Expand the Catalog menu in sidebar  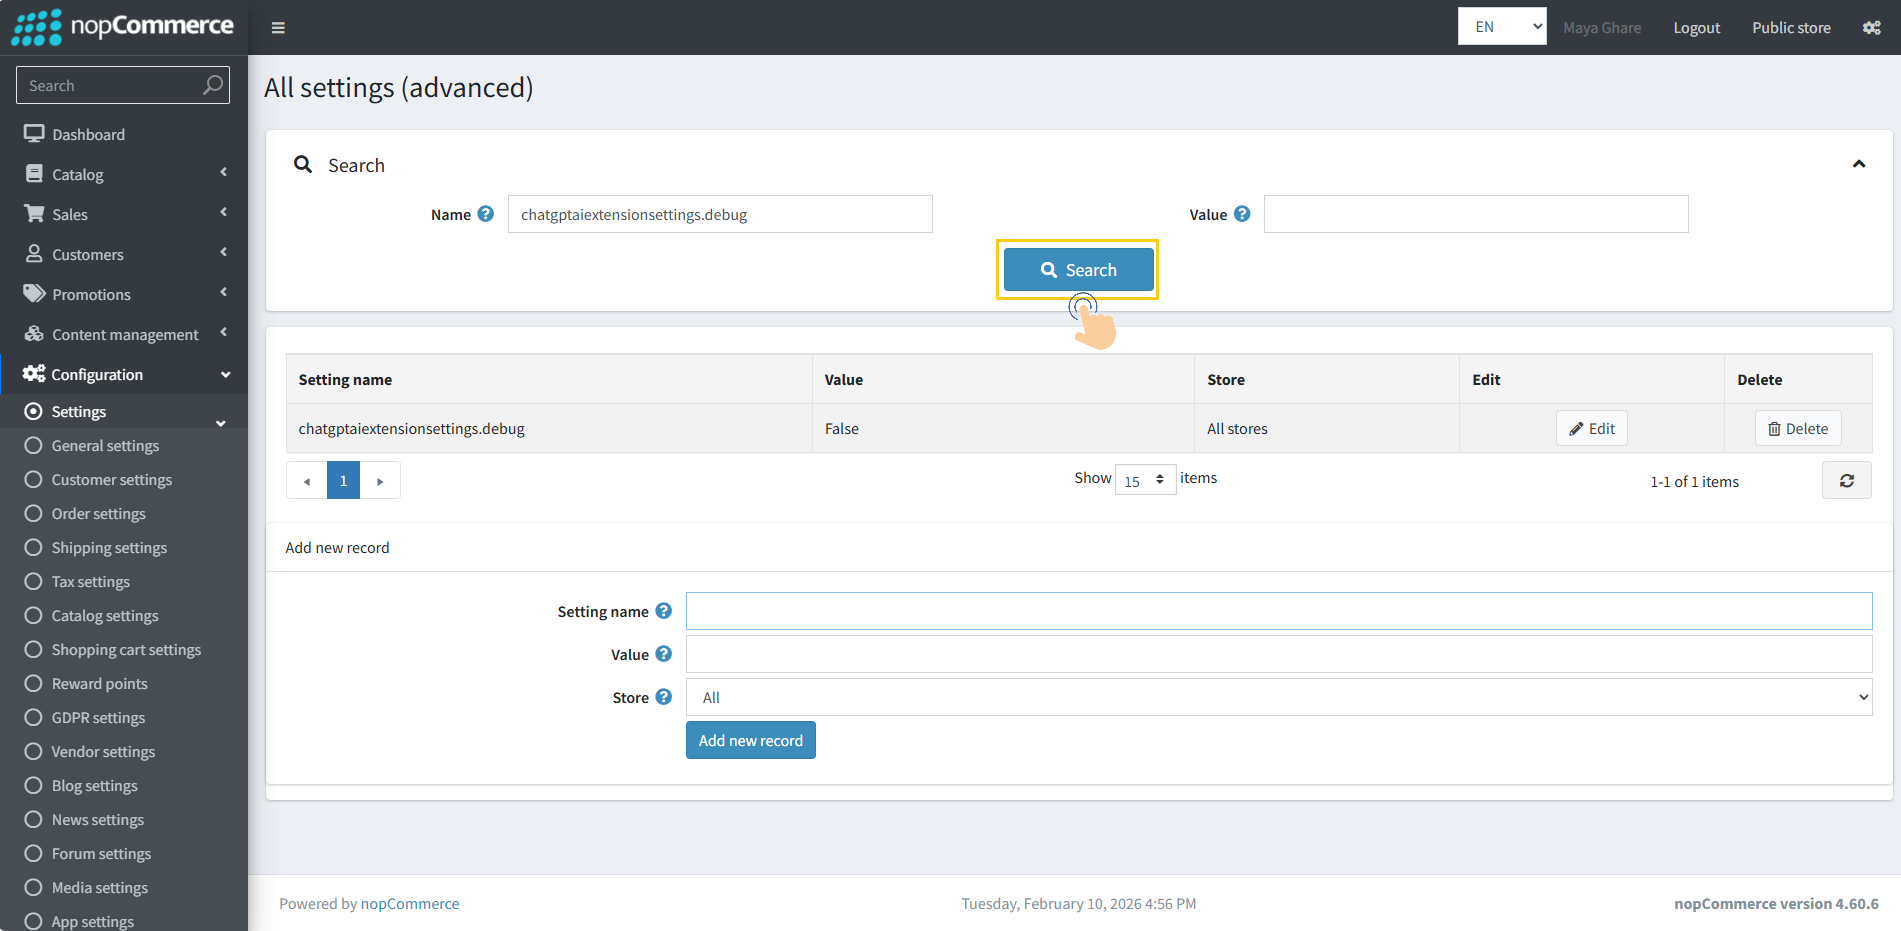pyautogui.click(x=80, y=173)
